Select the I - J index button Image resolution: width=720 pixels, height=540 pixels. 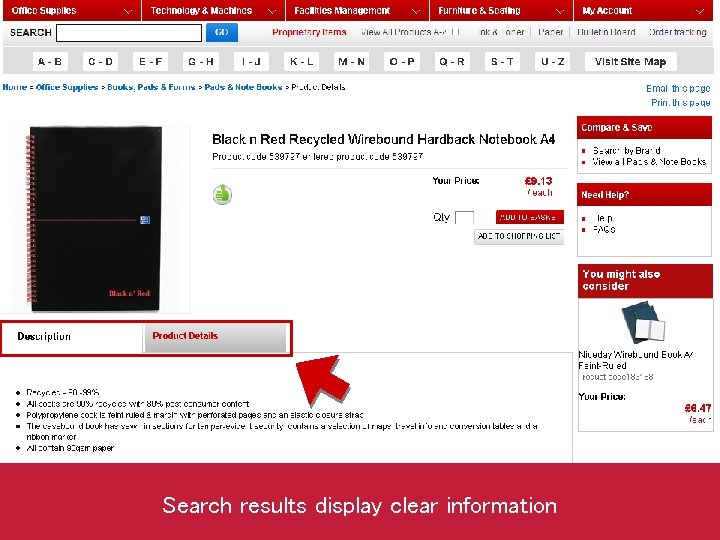tap(251, 62)
